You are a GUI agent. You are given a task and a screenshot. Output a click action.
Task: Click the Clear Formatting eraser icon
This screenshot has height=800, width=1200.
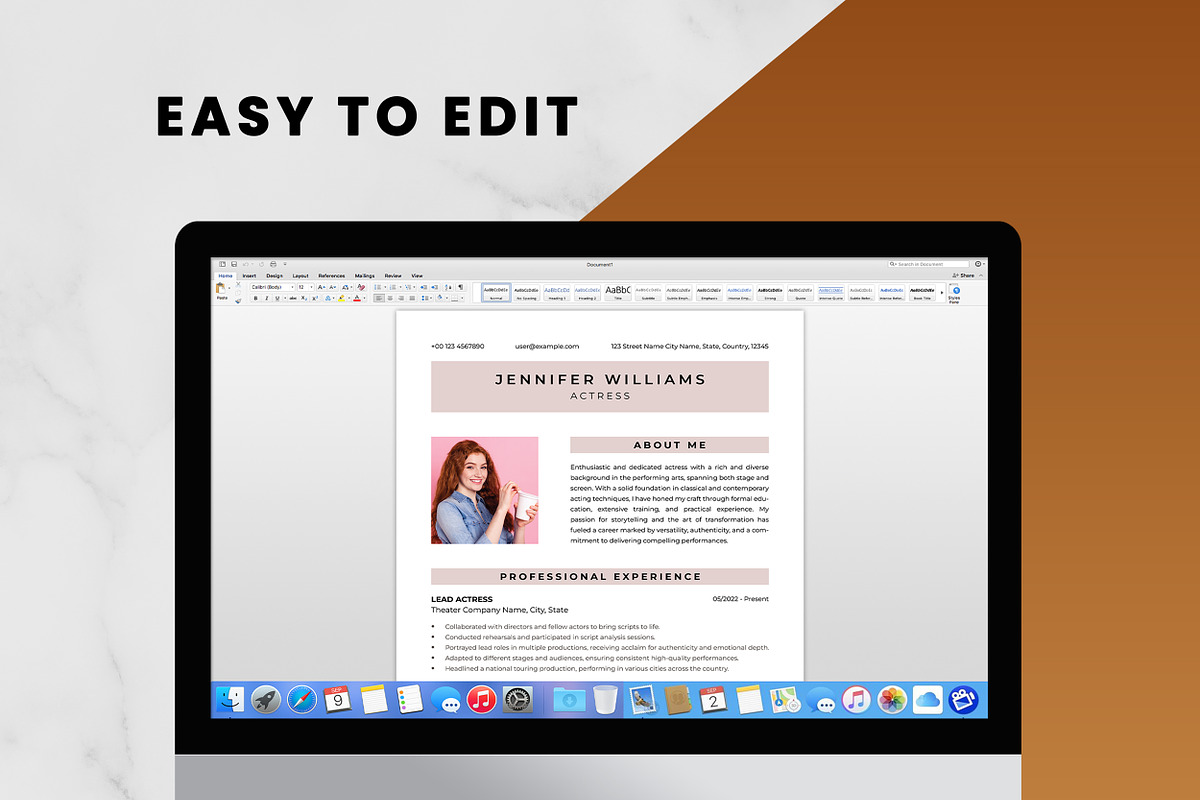361,287
